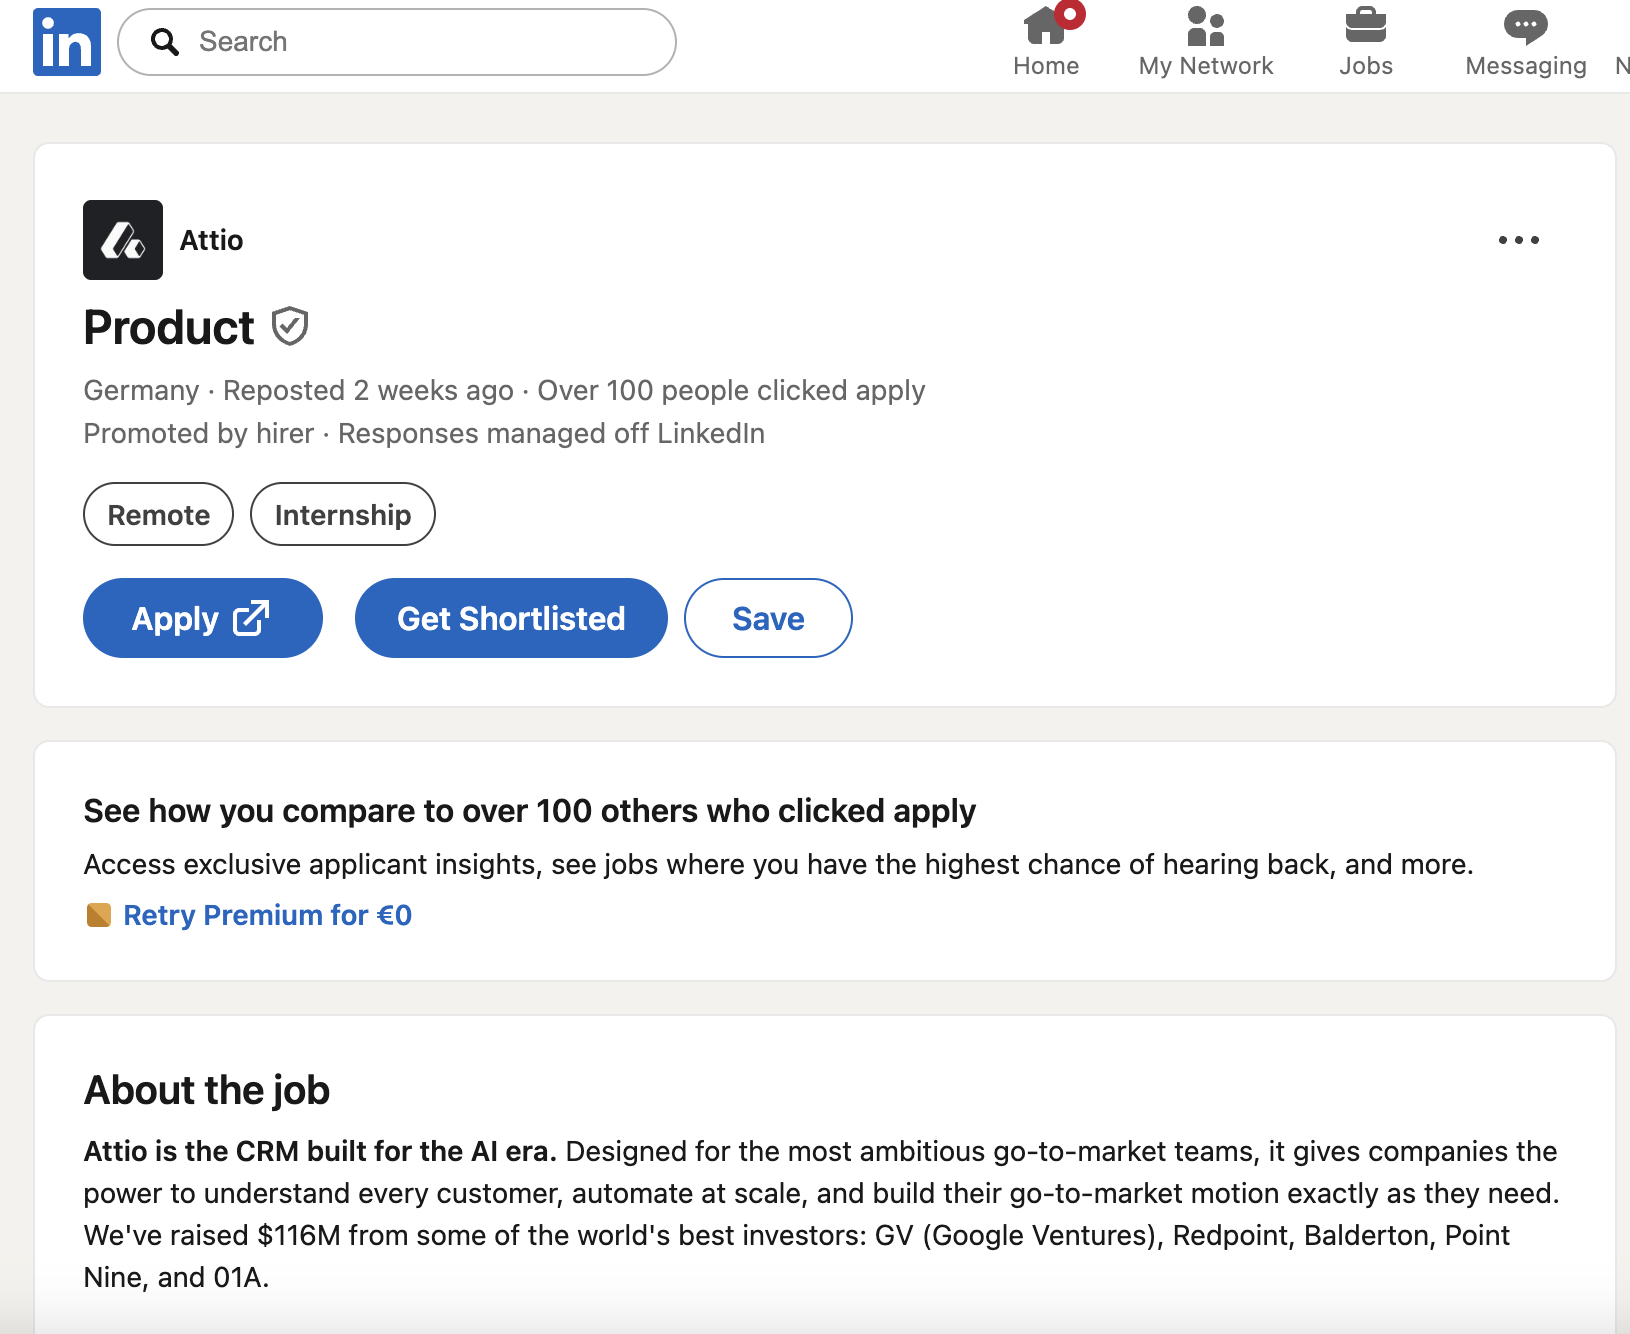Click the magnifying glass search icon
The width and height of the screenshot is (1630, 1334).
click(x=164, y=42)
